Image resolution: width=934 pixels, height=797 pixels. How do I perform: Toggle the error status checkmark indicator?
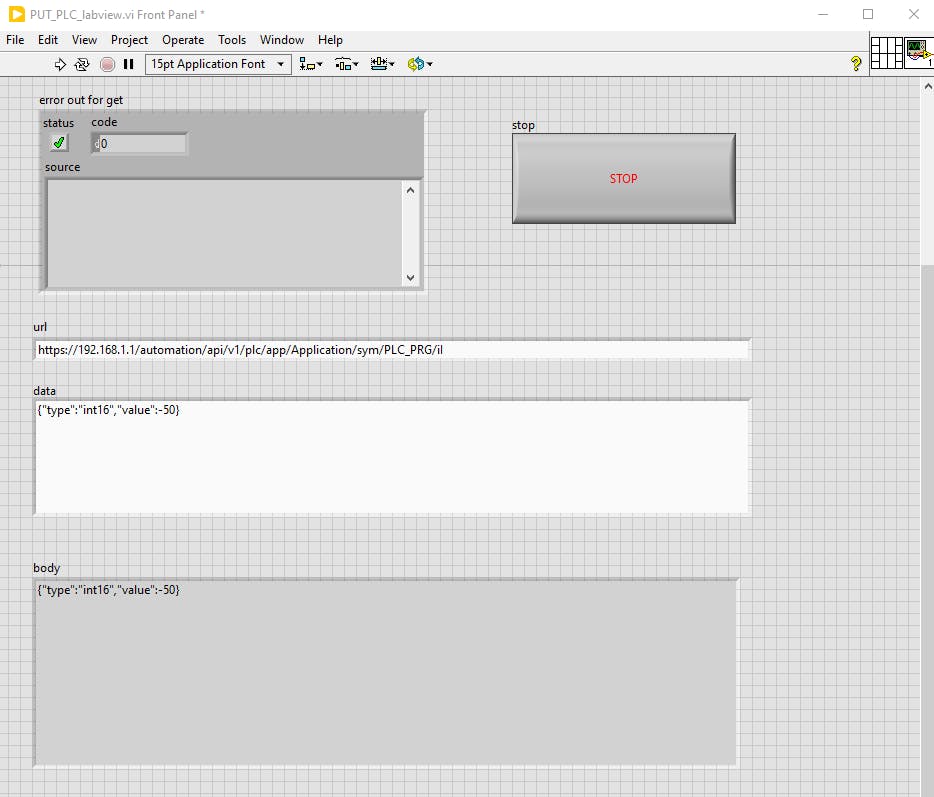[x=59, y=143]
